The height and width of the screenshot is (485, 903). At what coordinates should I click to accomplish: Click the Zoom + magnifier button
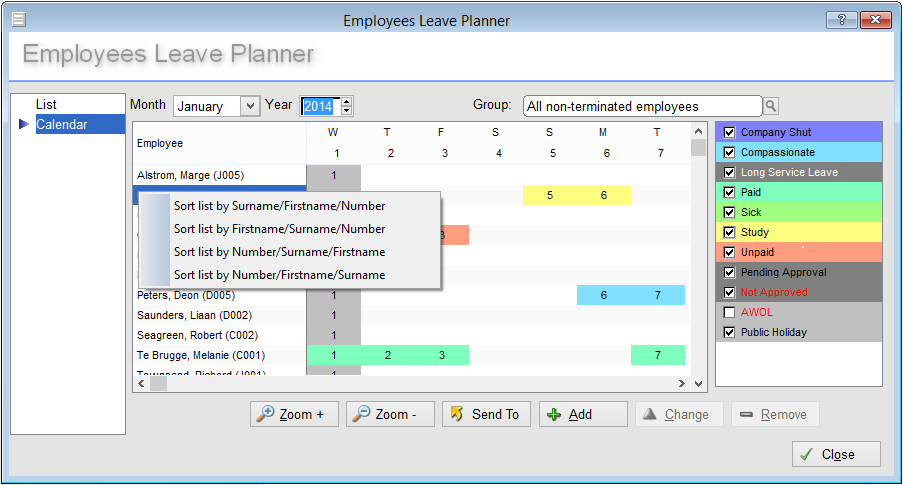294,414
